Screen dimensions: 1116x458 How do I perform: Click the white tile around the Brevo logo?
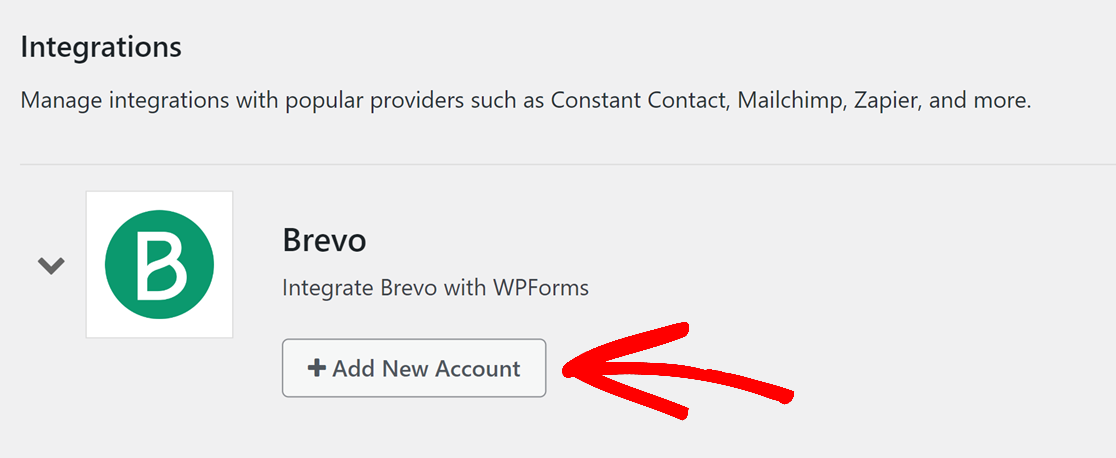point(159,264)
